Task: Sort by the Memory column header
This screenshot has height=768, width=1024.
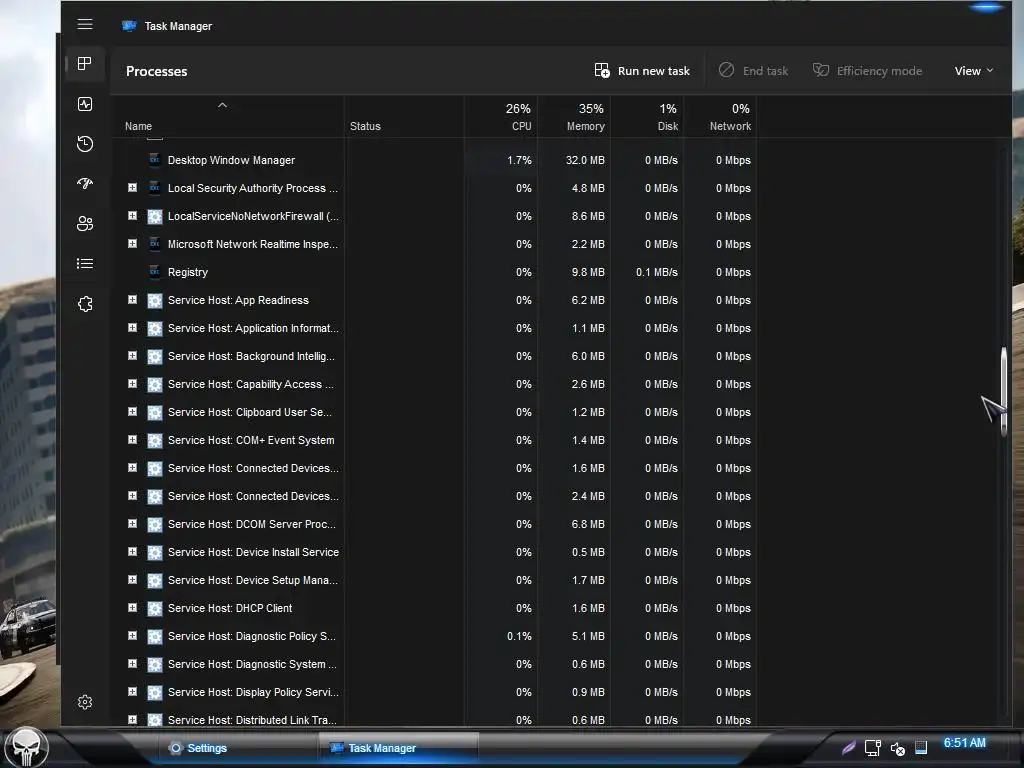Action: point(574,118)
